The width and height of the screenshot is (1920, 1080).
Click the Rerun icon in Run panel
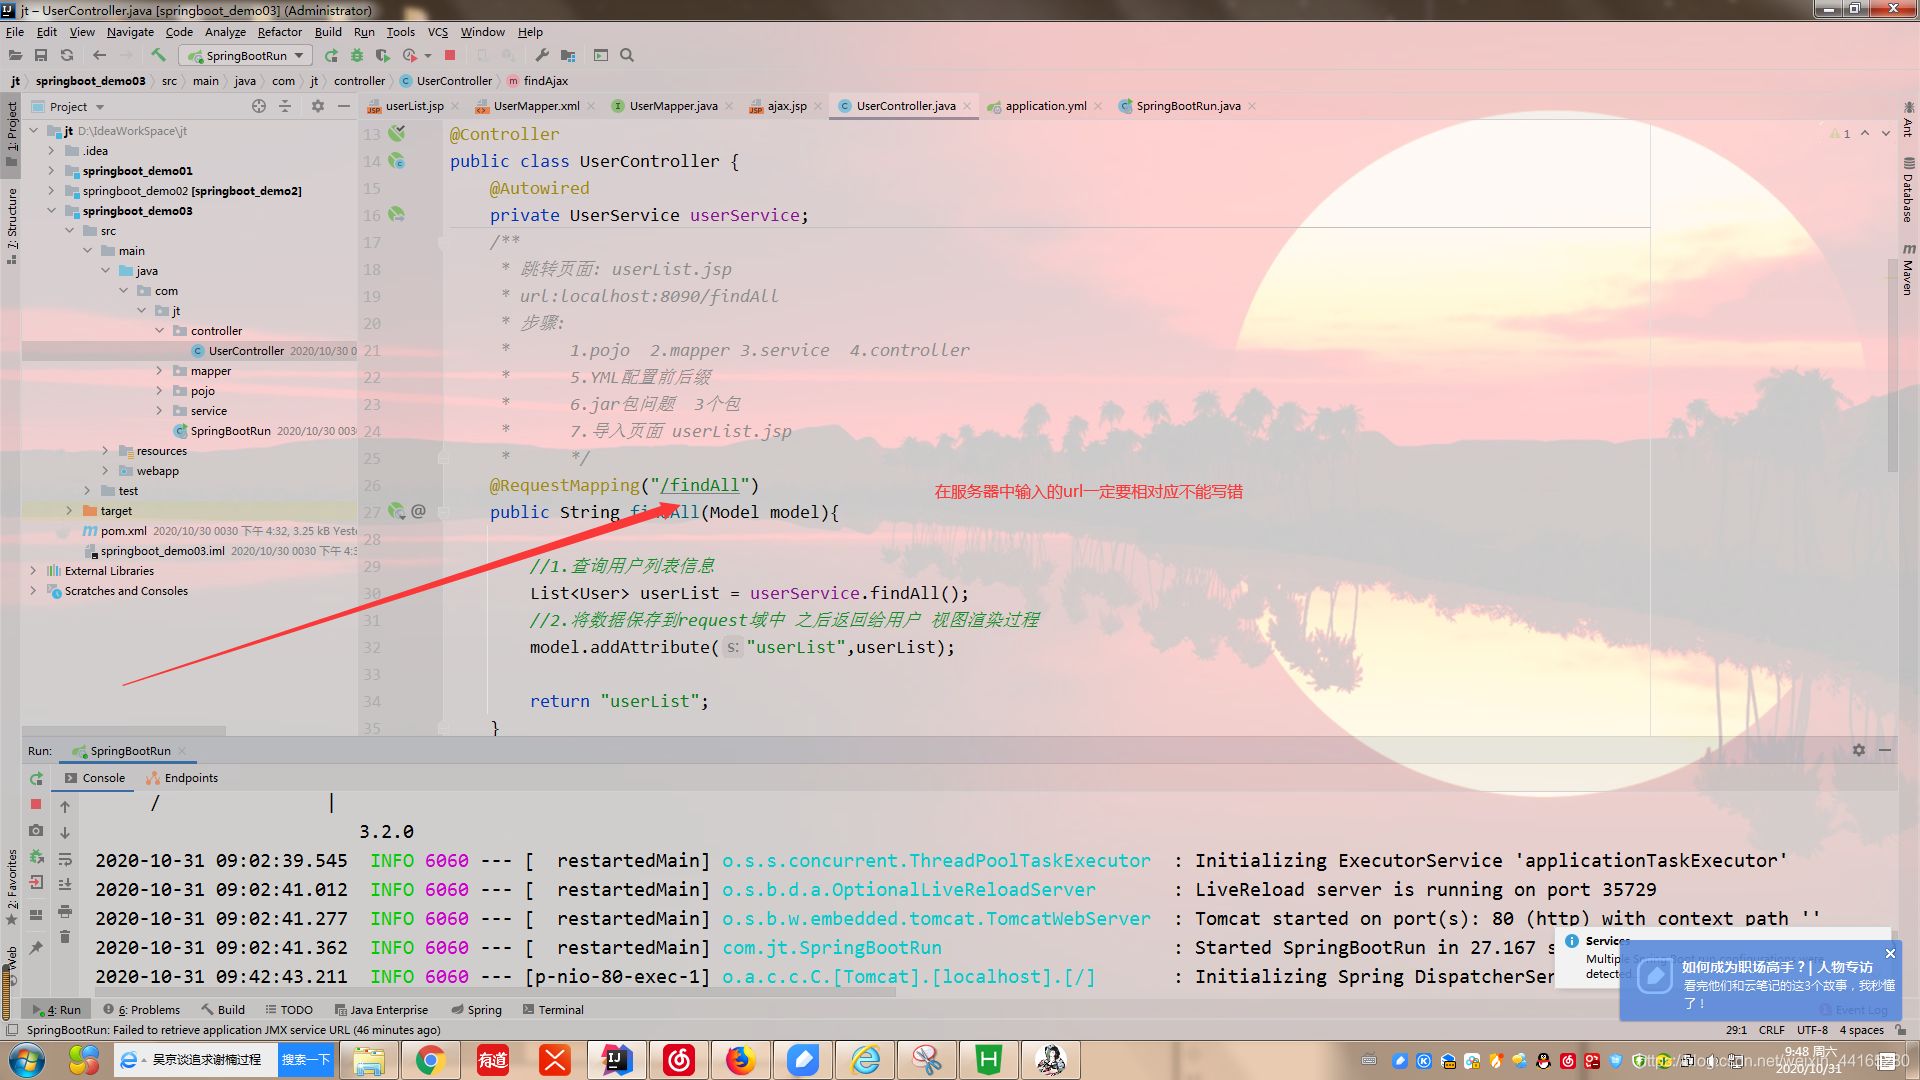(x=36, y=778)
